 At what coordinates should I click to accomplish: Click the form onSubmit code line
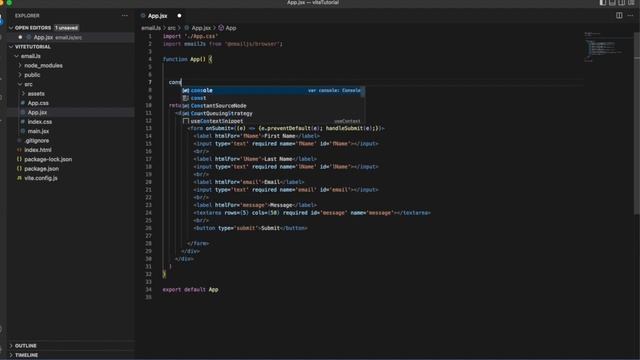286,128
